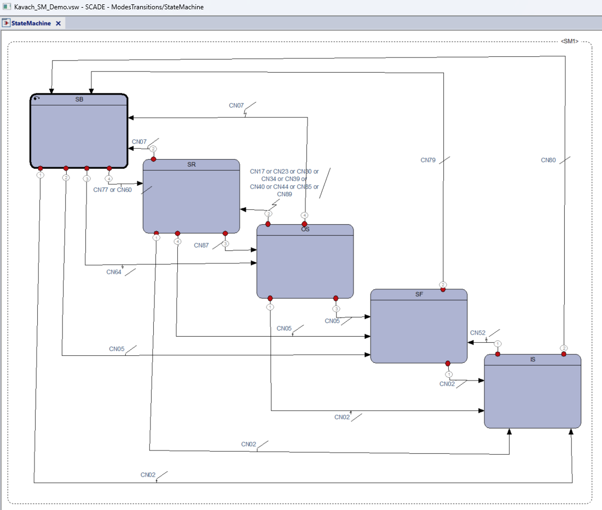Click the CN87 transition label
Screen dimensions: 602x510
[201, 245]
